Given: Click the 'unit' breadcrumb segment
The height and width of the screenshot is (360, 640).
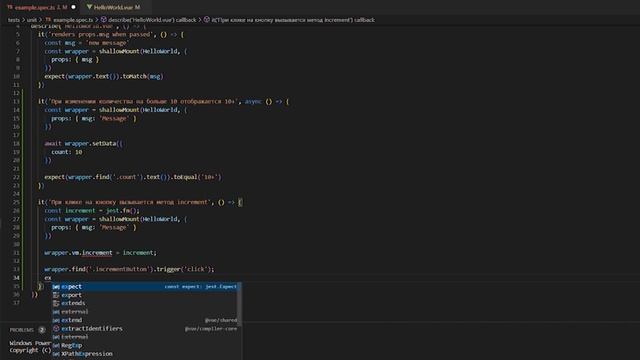Looking at the screenshot, I should pyautogui.click(x=32, y=20).
